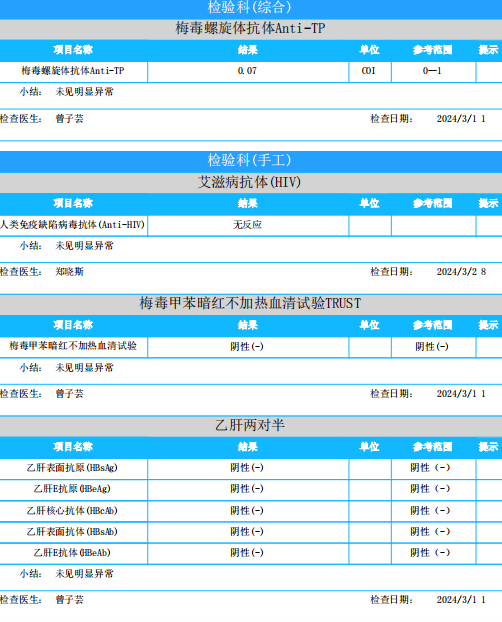This screenshot has height=622, width=502.
Task: Select 梅毒甲苯暗红不加热血清试验 item name cell
Action: [x=73, y=346]
